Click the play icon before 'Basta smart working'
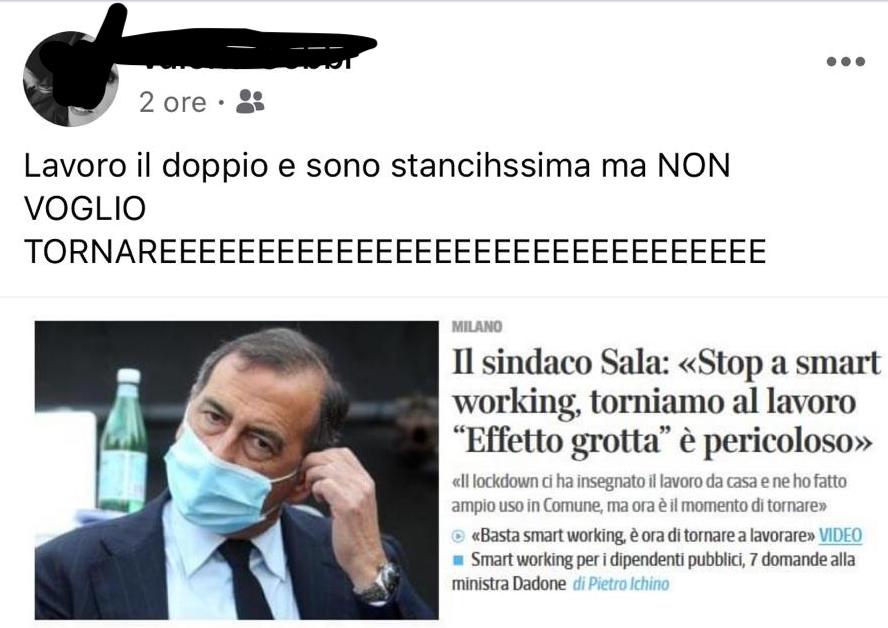Viewport: 888px width, 628px height. (x=459, y=536)
